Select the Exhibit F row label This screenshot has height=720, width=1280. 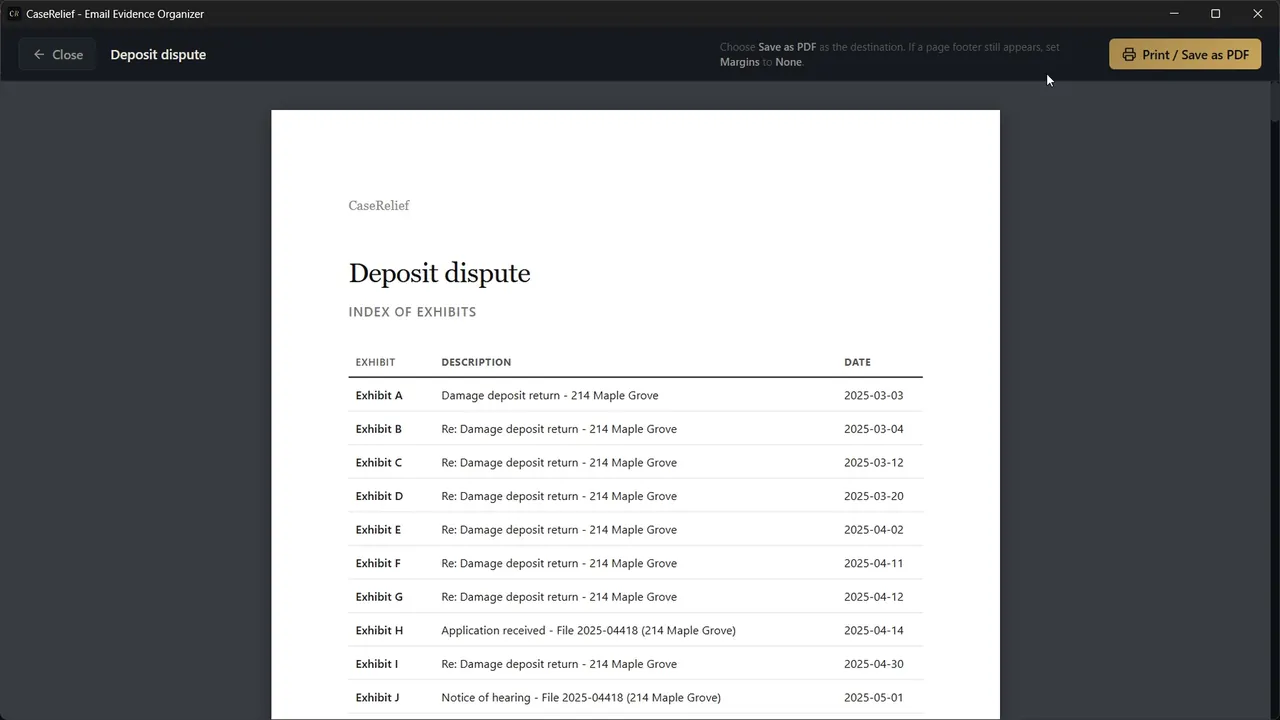(x=378, y=563)
